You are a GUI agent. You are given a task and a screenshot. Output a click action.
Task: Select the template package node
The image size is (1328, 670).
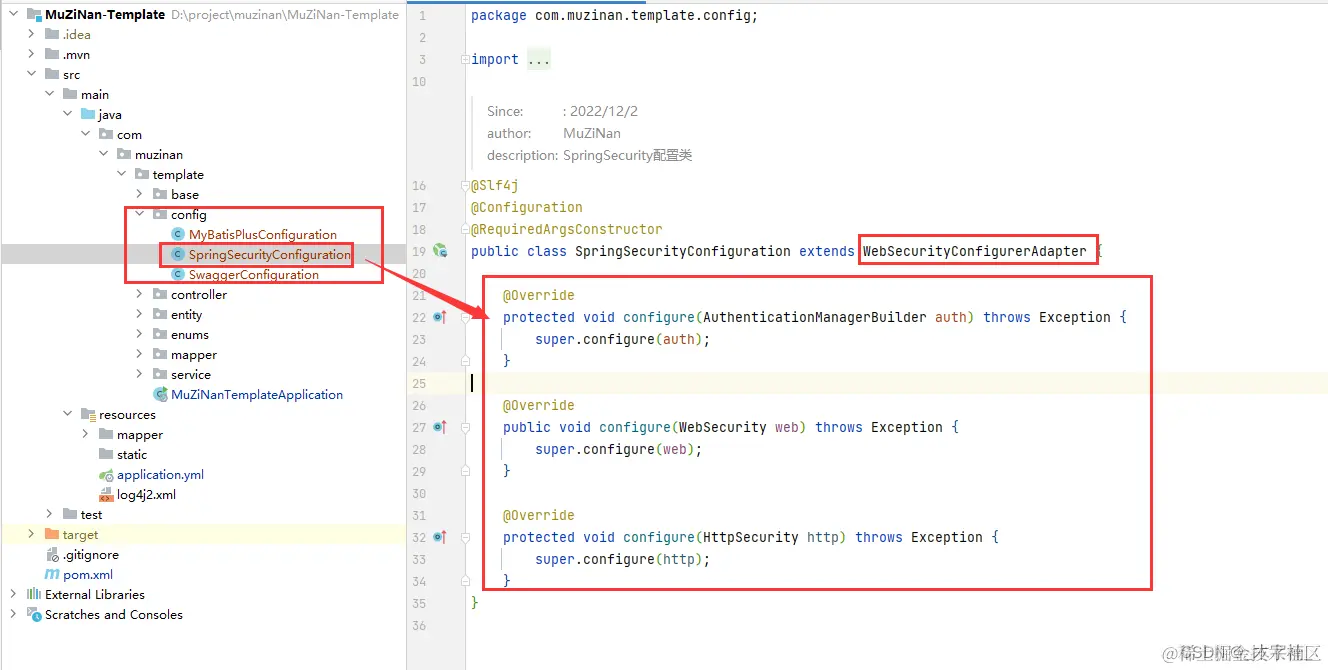178,175
